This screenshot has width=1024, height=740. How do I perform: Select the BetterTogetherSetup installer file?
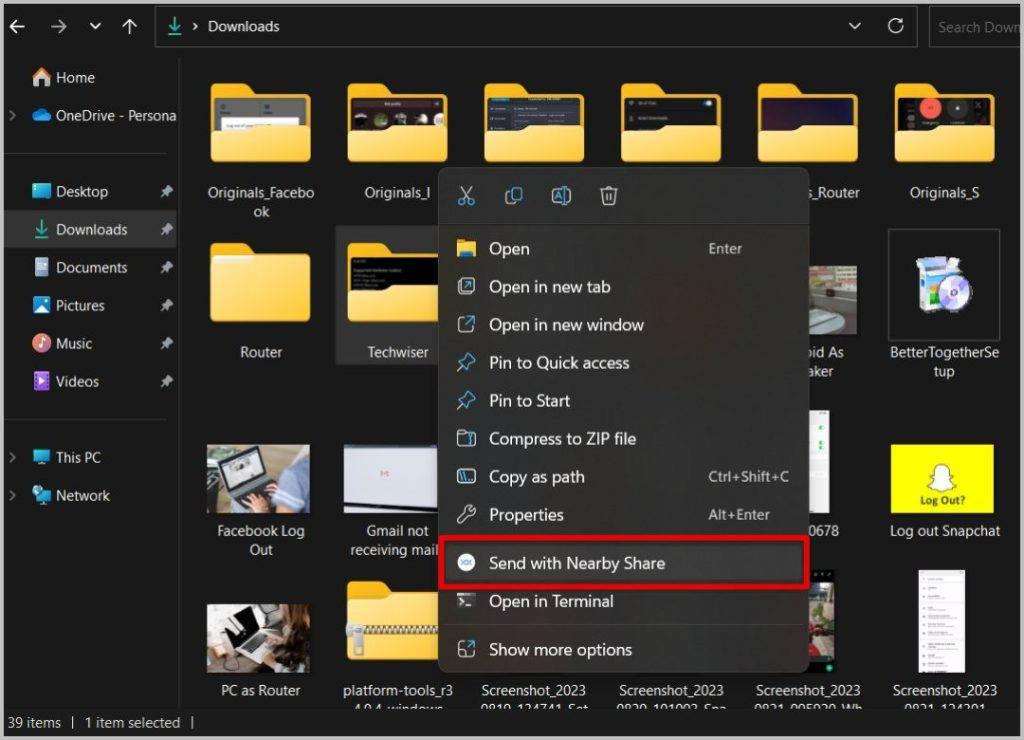[x=944, y=306]
